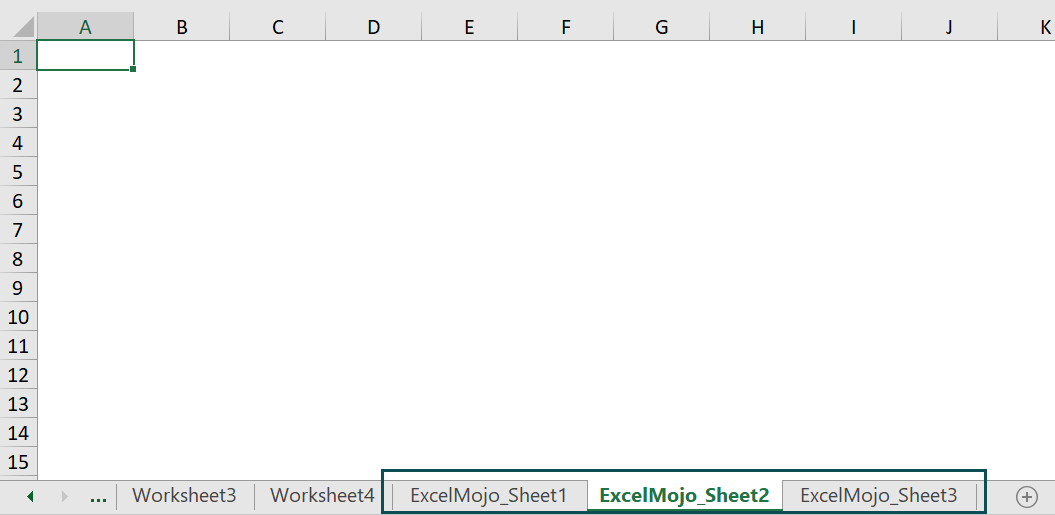Select the ExcelMojo_Sheet2 tab
Screen dimensions: 1055x515
coord(684,495)
